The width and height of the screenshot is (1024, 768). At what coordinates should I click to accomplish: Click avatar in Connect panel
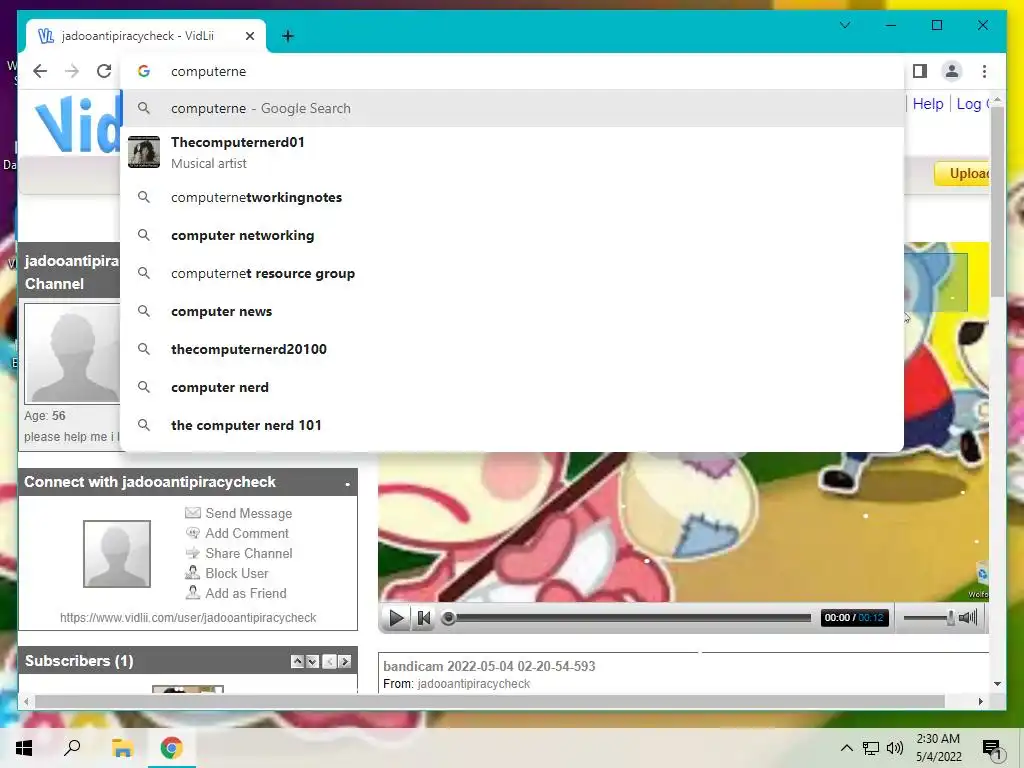coord(117,554)
